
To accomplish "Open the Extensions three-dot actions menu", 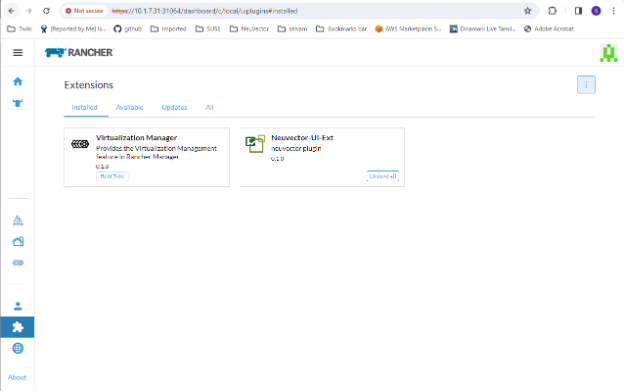I will 586,84.
